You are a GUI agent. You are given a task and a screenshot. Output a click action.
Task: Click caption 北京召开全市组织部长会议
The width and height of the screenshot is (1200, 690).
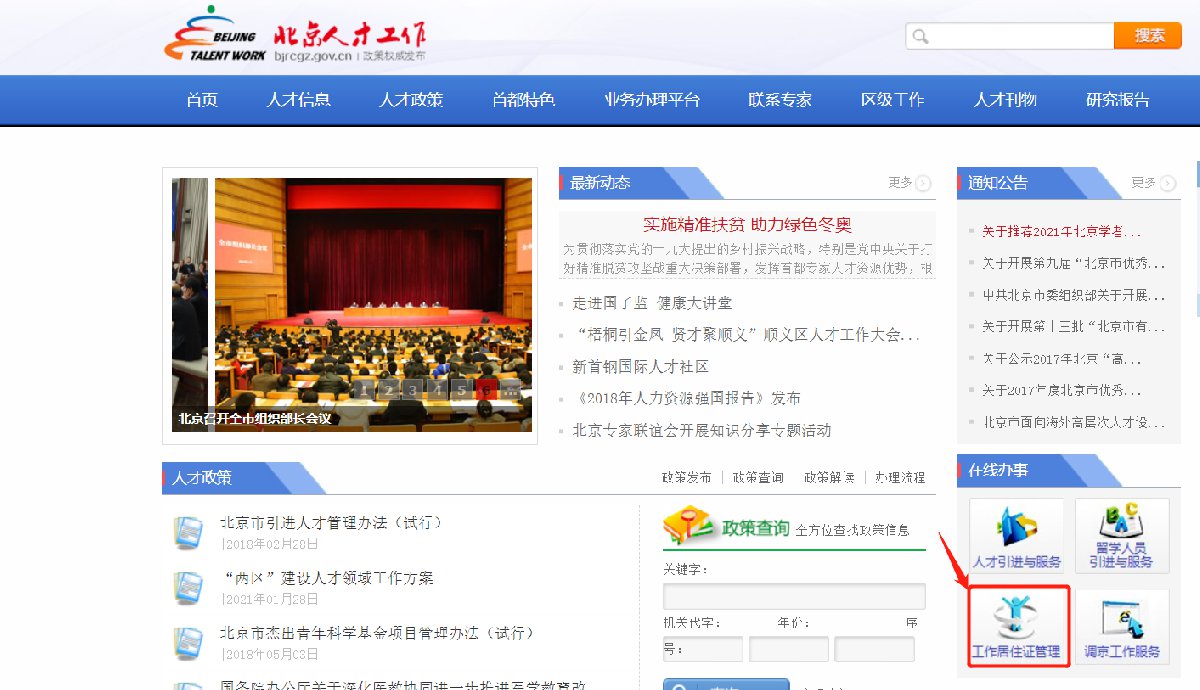click(x=255, y=419)
